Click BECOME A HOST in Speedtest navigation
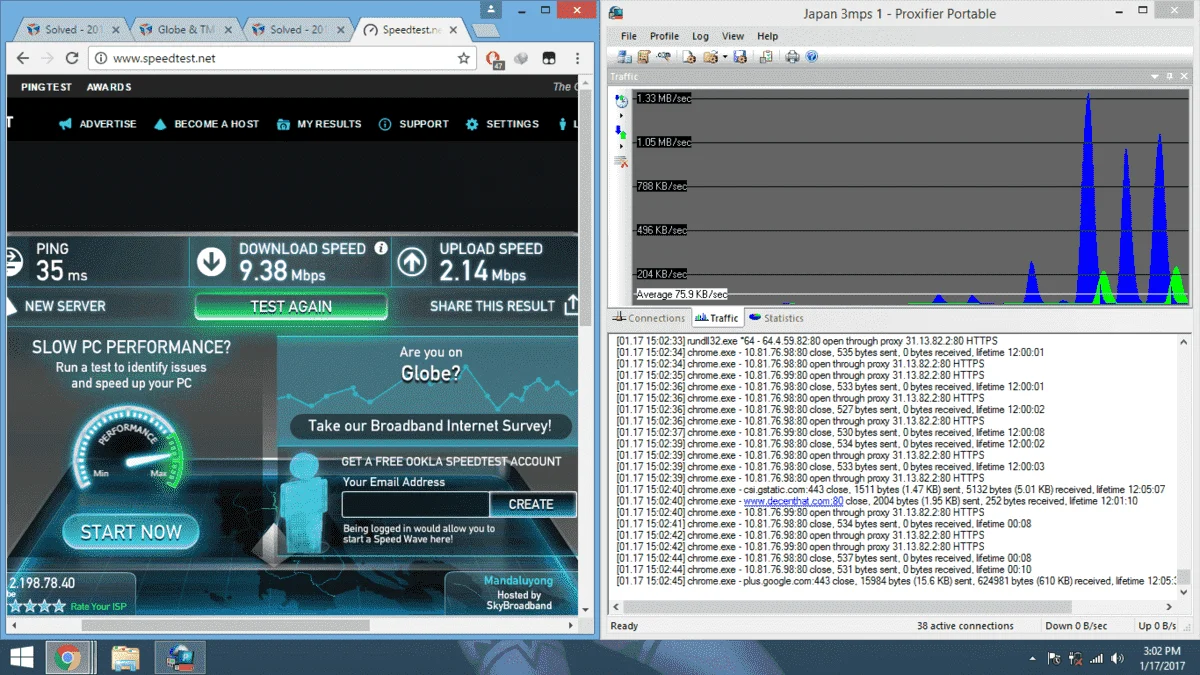The width and height of the screenshot is (1200, 675). [206, 124]
